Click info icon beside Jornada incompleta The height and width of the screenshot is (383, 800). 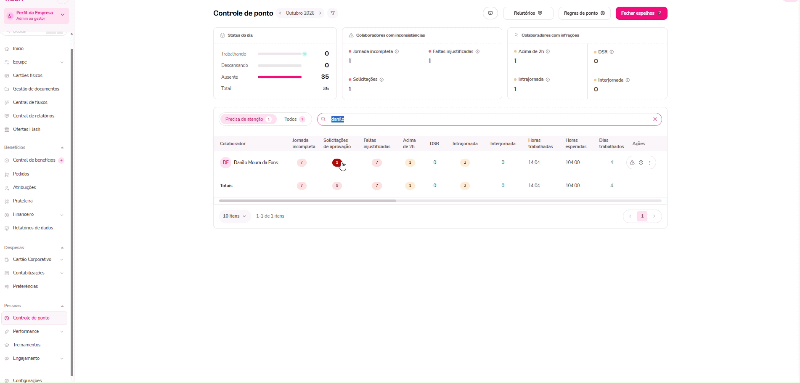click(397, 52)
